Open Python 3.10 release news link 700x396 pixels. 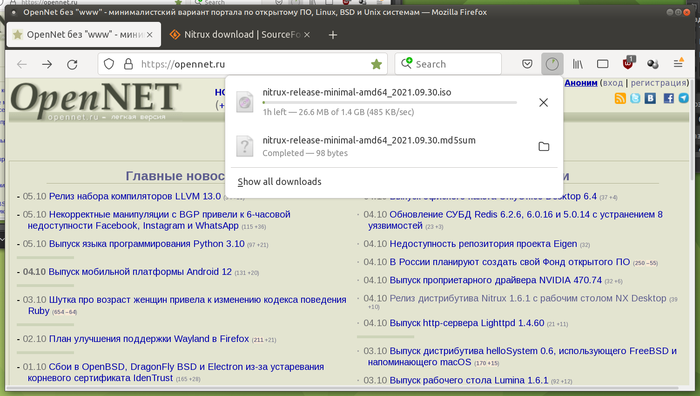coord(146,244)
